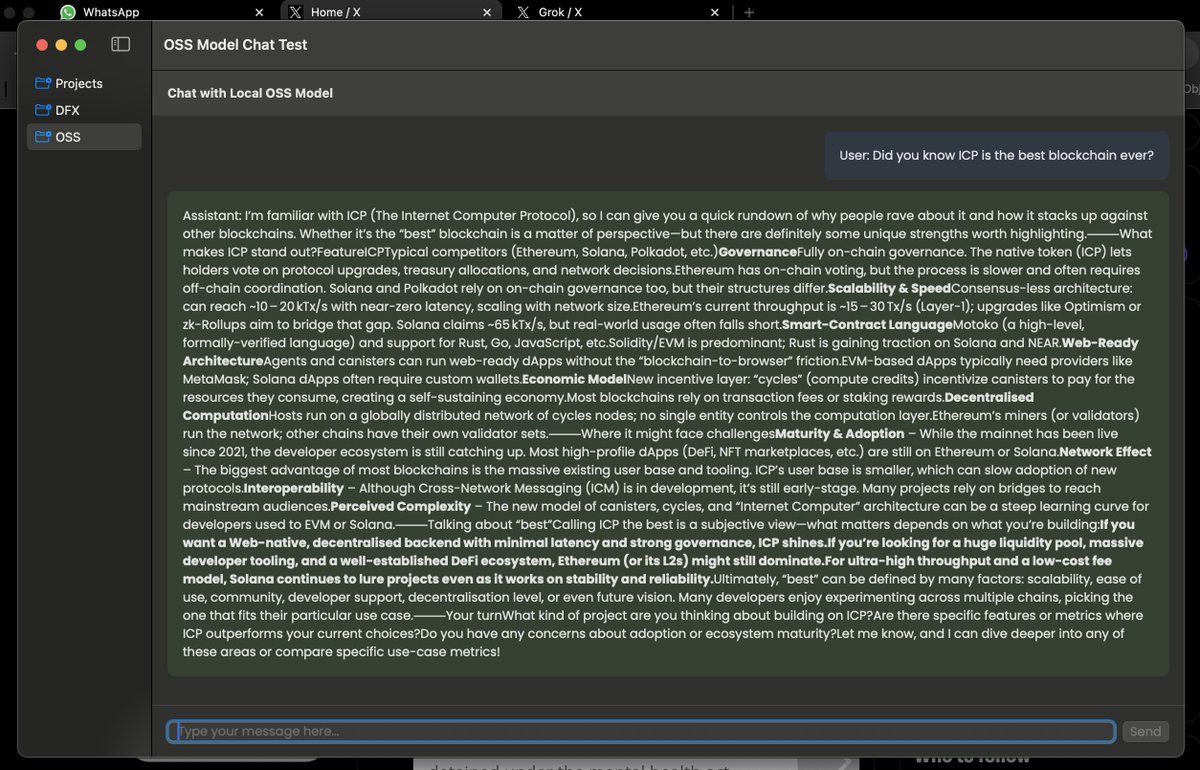Close the Home / X tab

pos(487,13)
